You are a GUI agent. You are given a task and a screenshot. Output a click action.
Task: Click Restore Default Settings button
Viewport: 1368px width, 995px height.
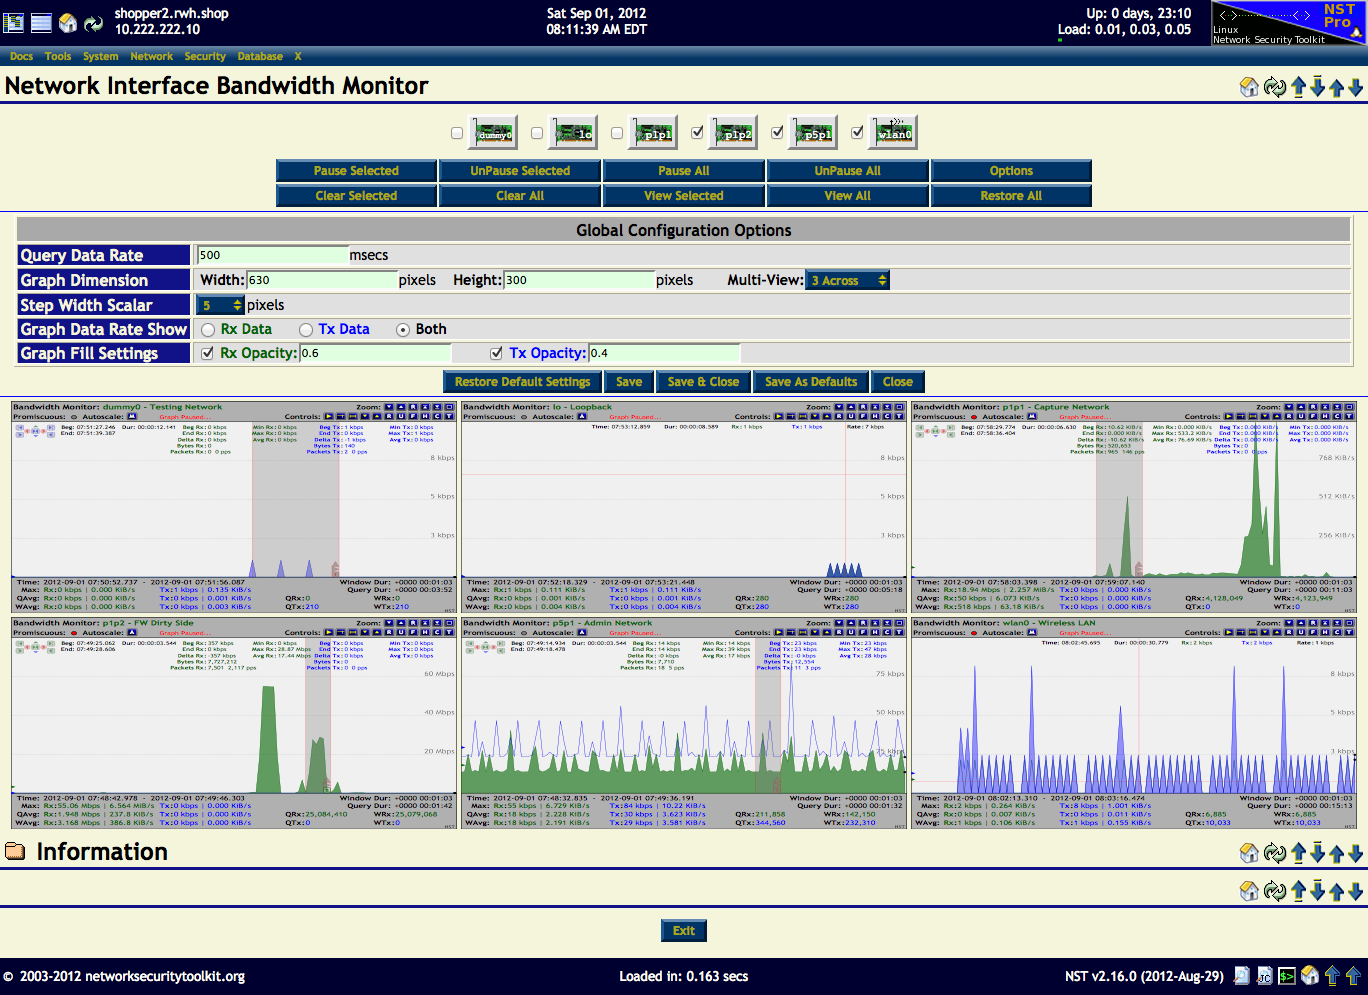[522, 382]
